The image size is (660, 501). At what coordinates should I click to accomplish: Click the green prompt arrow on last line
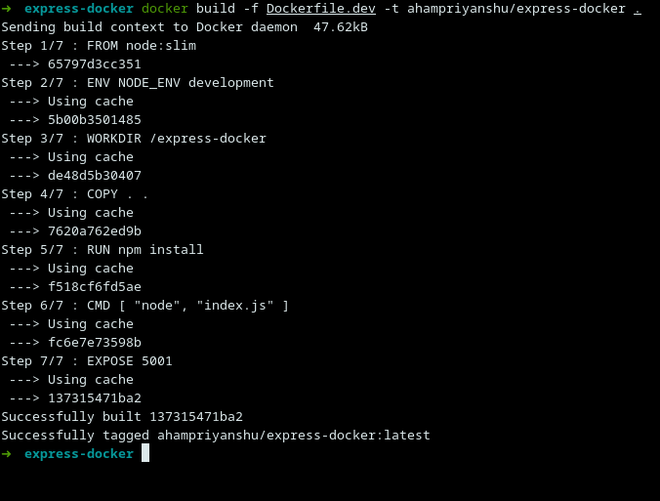[6, 454]
